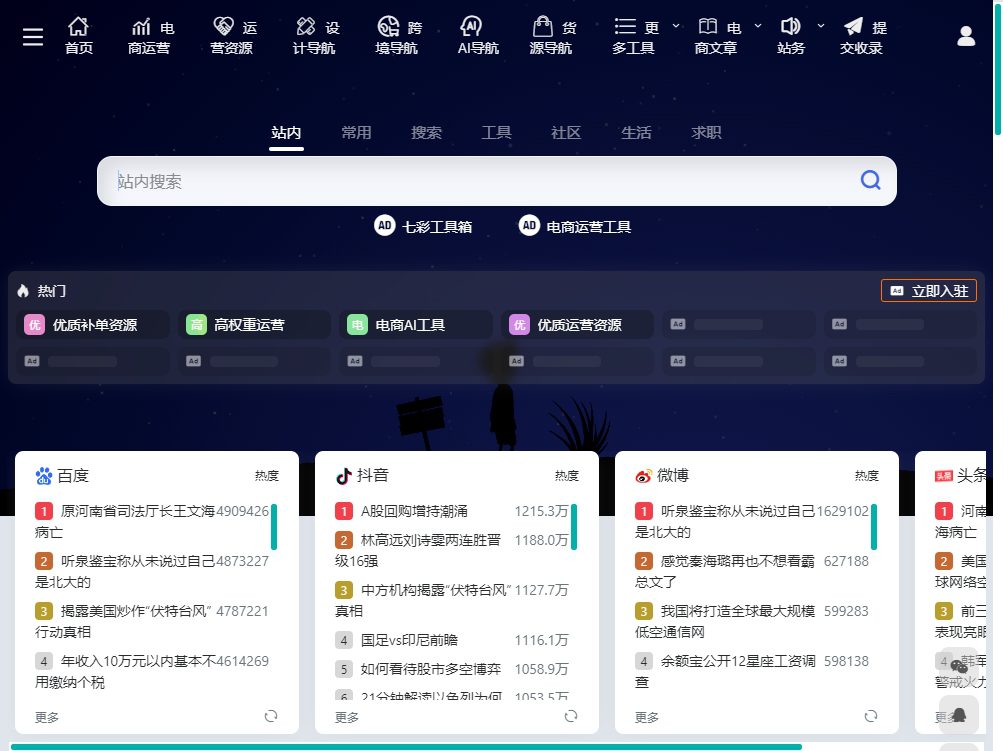Open 货源导航 bag icon
The width and height of the screenshot is (1003, 751).
pyautogui.click(x=542, y=26)
